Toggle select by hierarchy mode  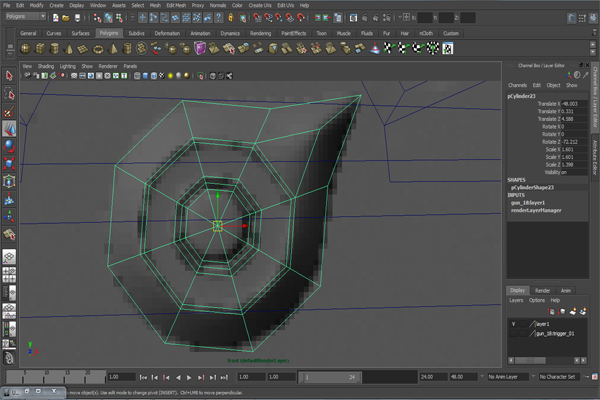coord(97,18)
